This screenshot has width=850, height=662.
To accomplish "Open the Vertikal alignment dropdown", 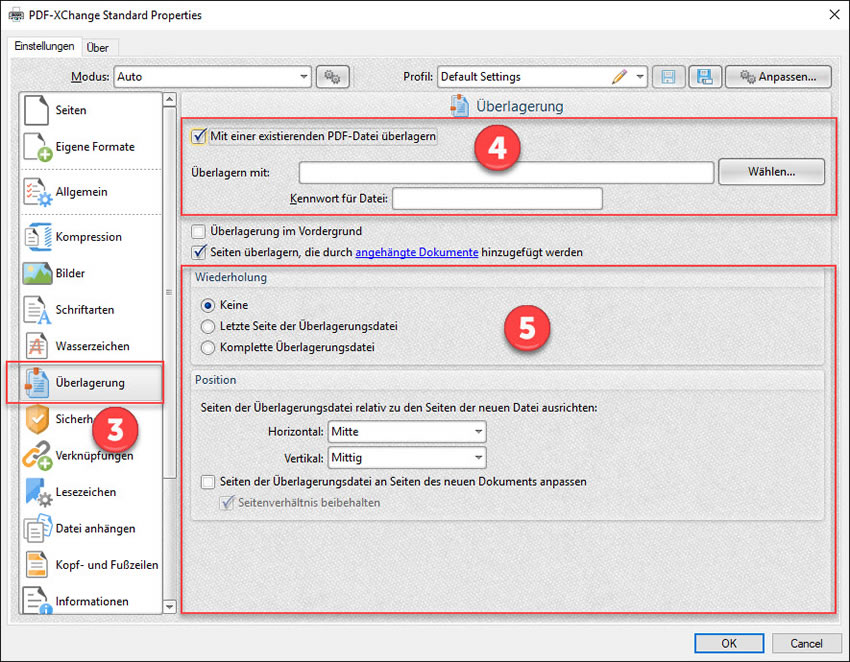I will (x=407, y=458).
